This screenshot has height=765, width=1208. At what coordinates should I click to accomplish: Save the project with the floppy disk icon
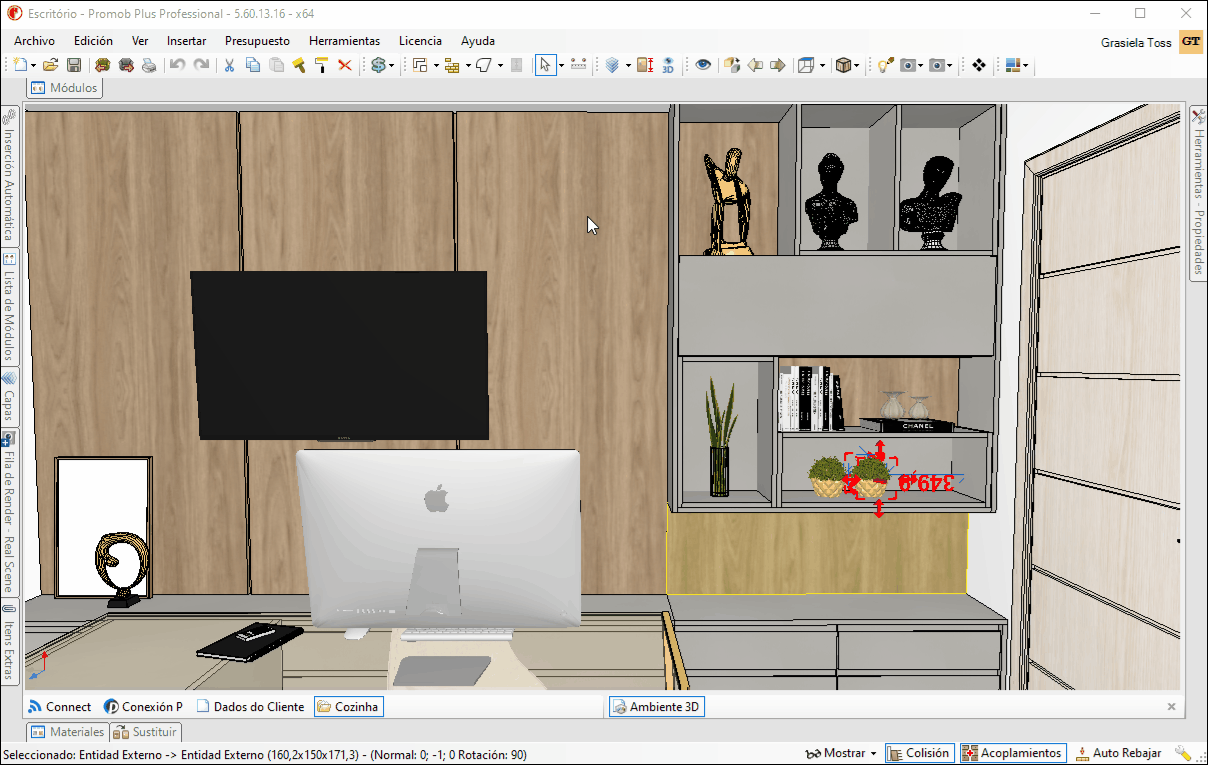coord(74,65)
